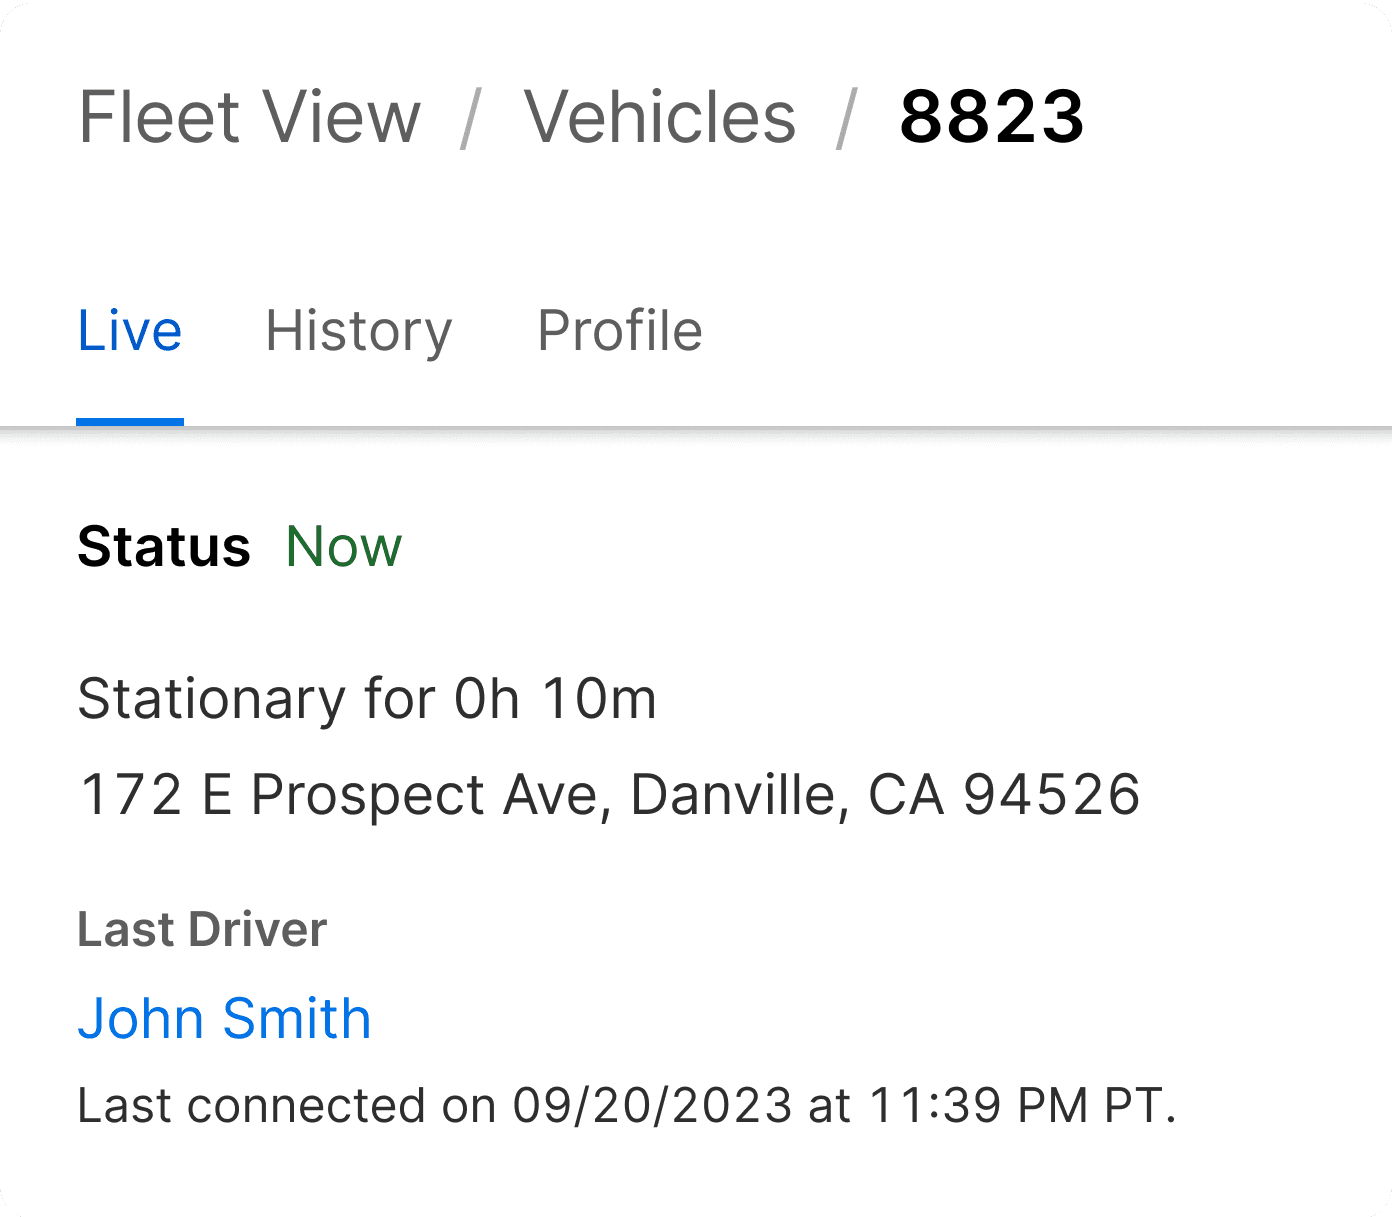This screenshot has height=1217, width=1392.
Task: Click vehicle number 8823 in breadcrumb
Action: click(x=991, y=117)
